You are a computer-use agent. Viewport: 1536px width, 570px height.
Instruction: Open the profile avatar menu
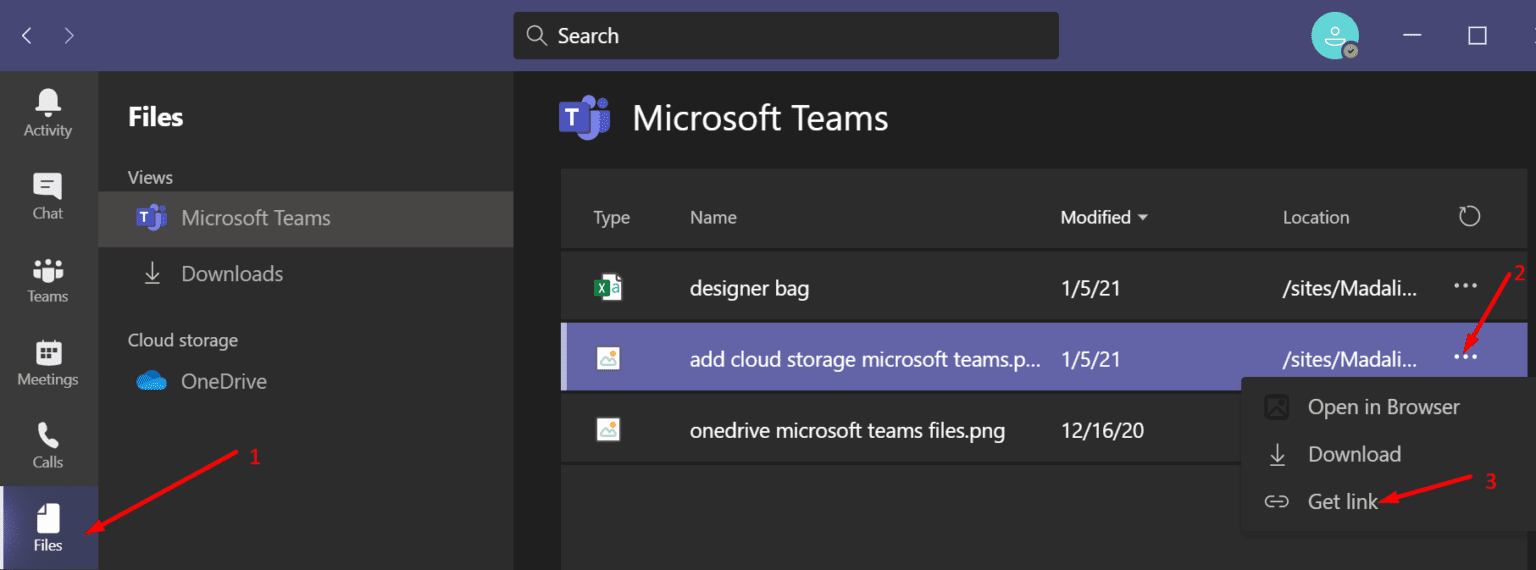coord(1334,36)
